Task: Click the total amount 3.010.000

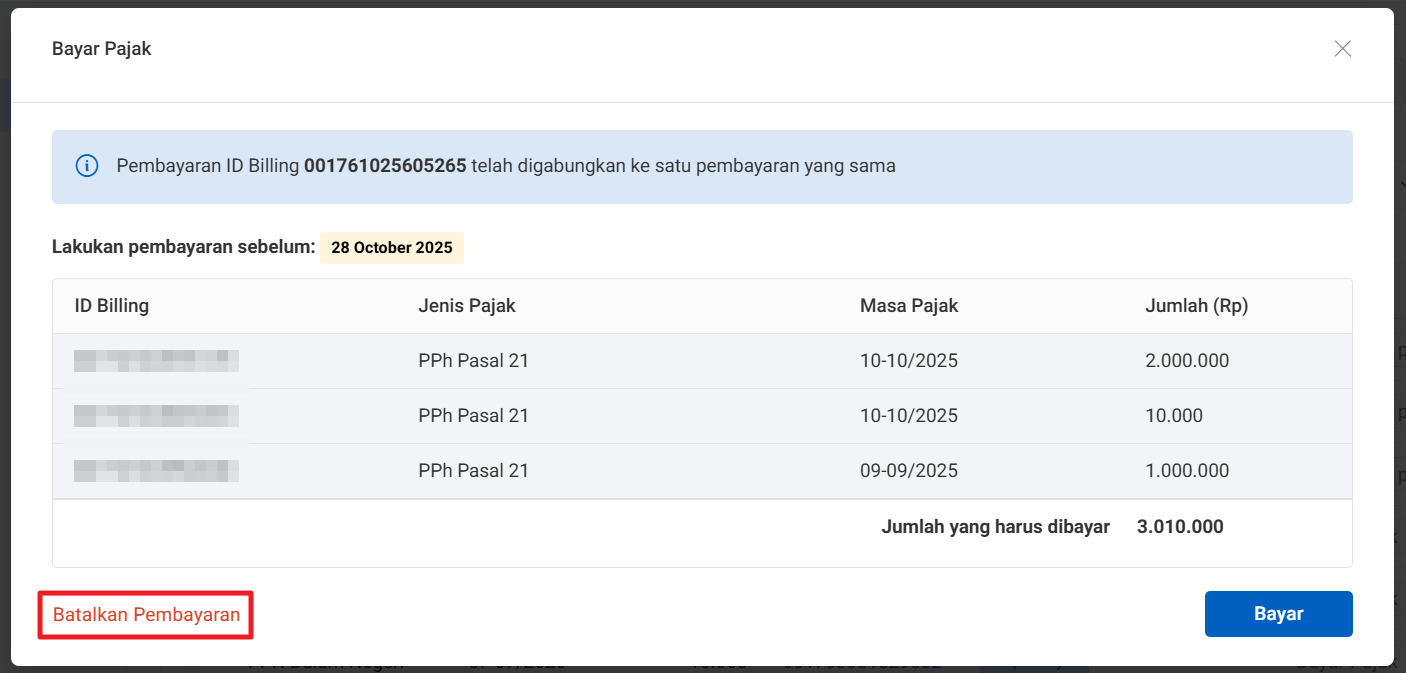Action: [1180, 527]
